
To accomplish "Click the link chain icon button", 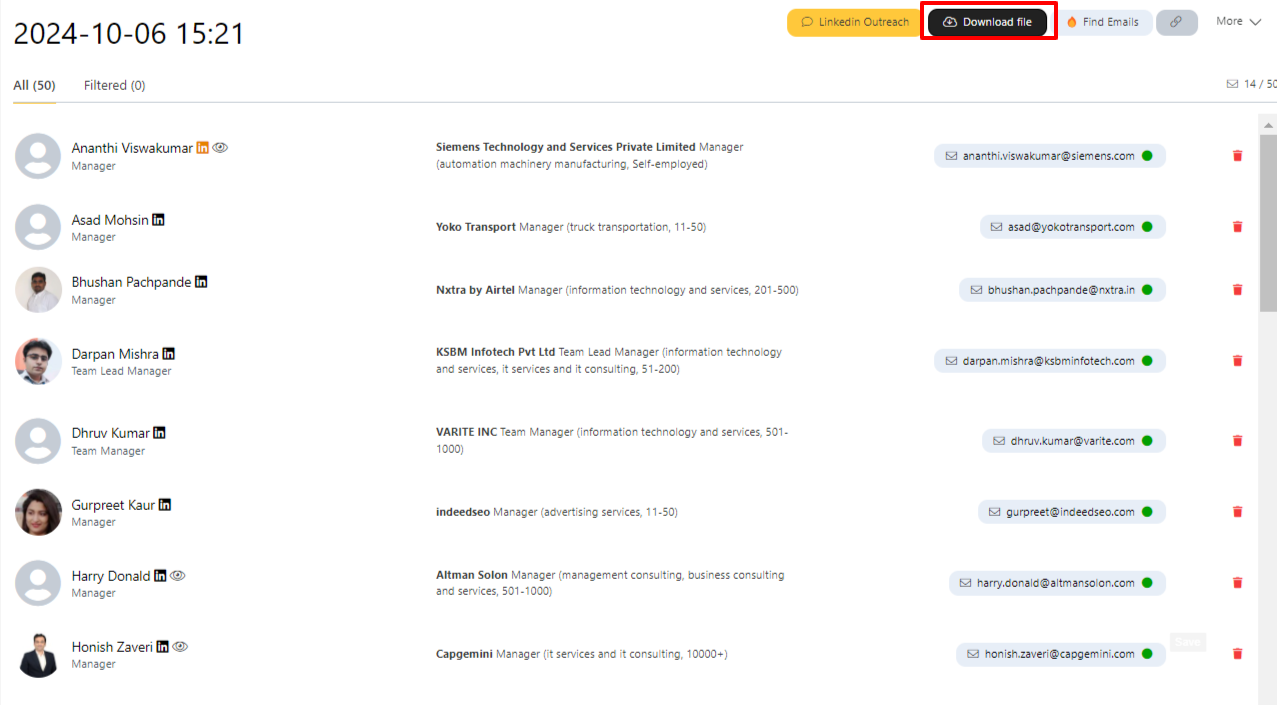I will click(1177, 22).
